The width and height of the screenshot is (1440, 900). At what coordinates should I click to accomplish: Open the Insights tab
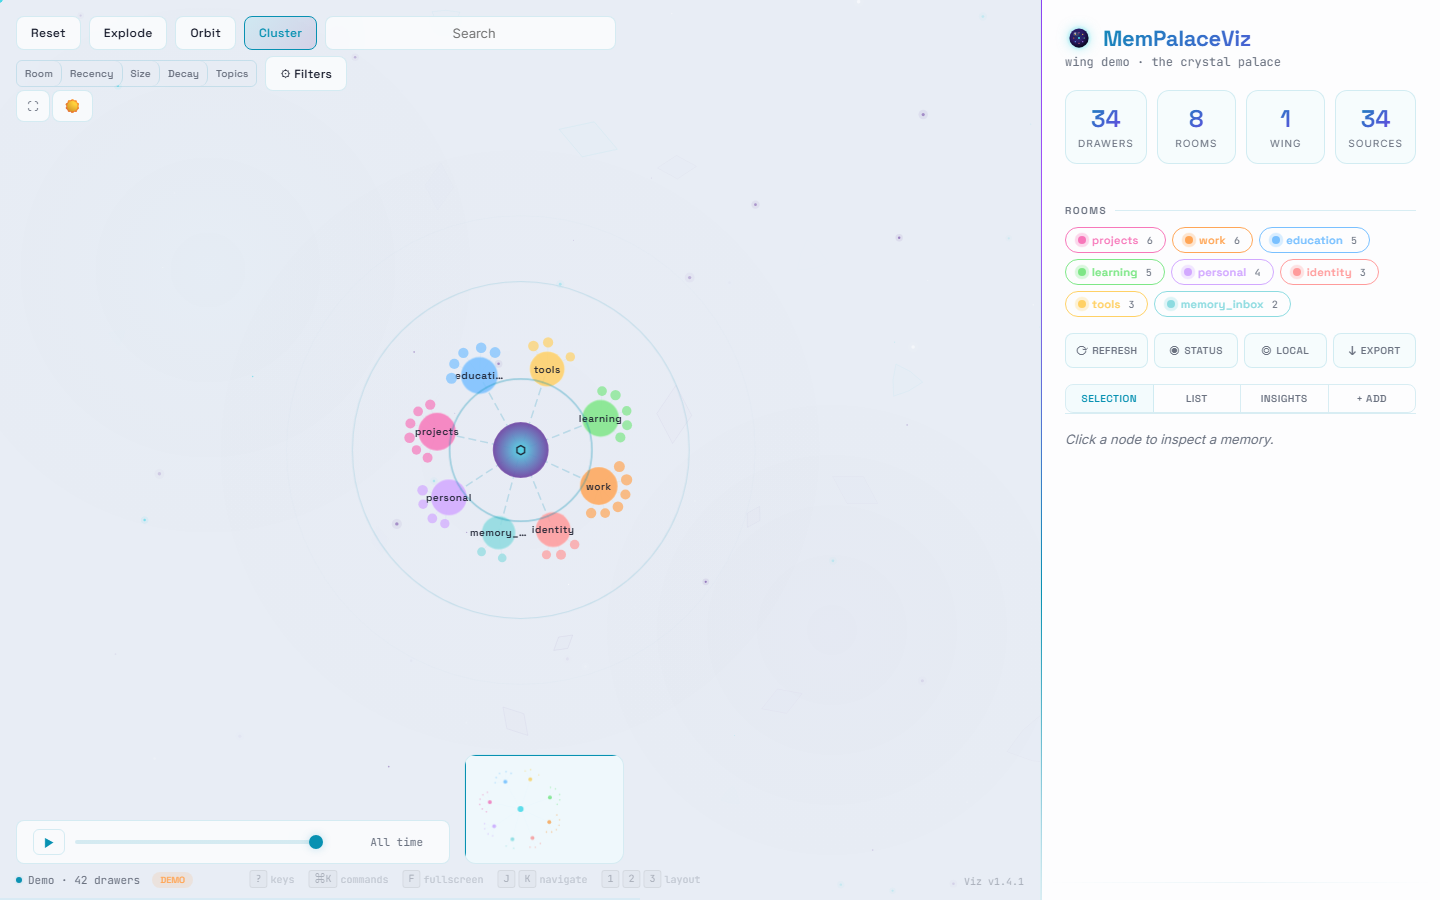point(1284,399)
